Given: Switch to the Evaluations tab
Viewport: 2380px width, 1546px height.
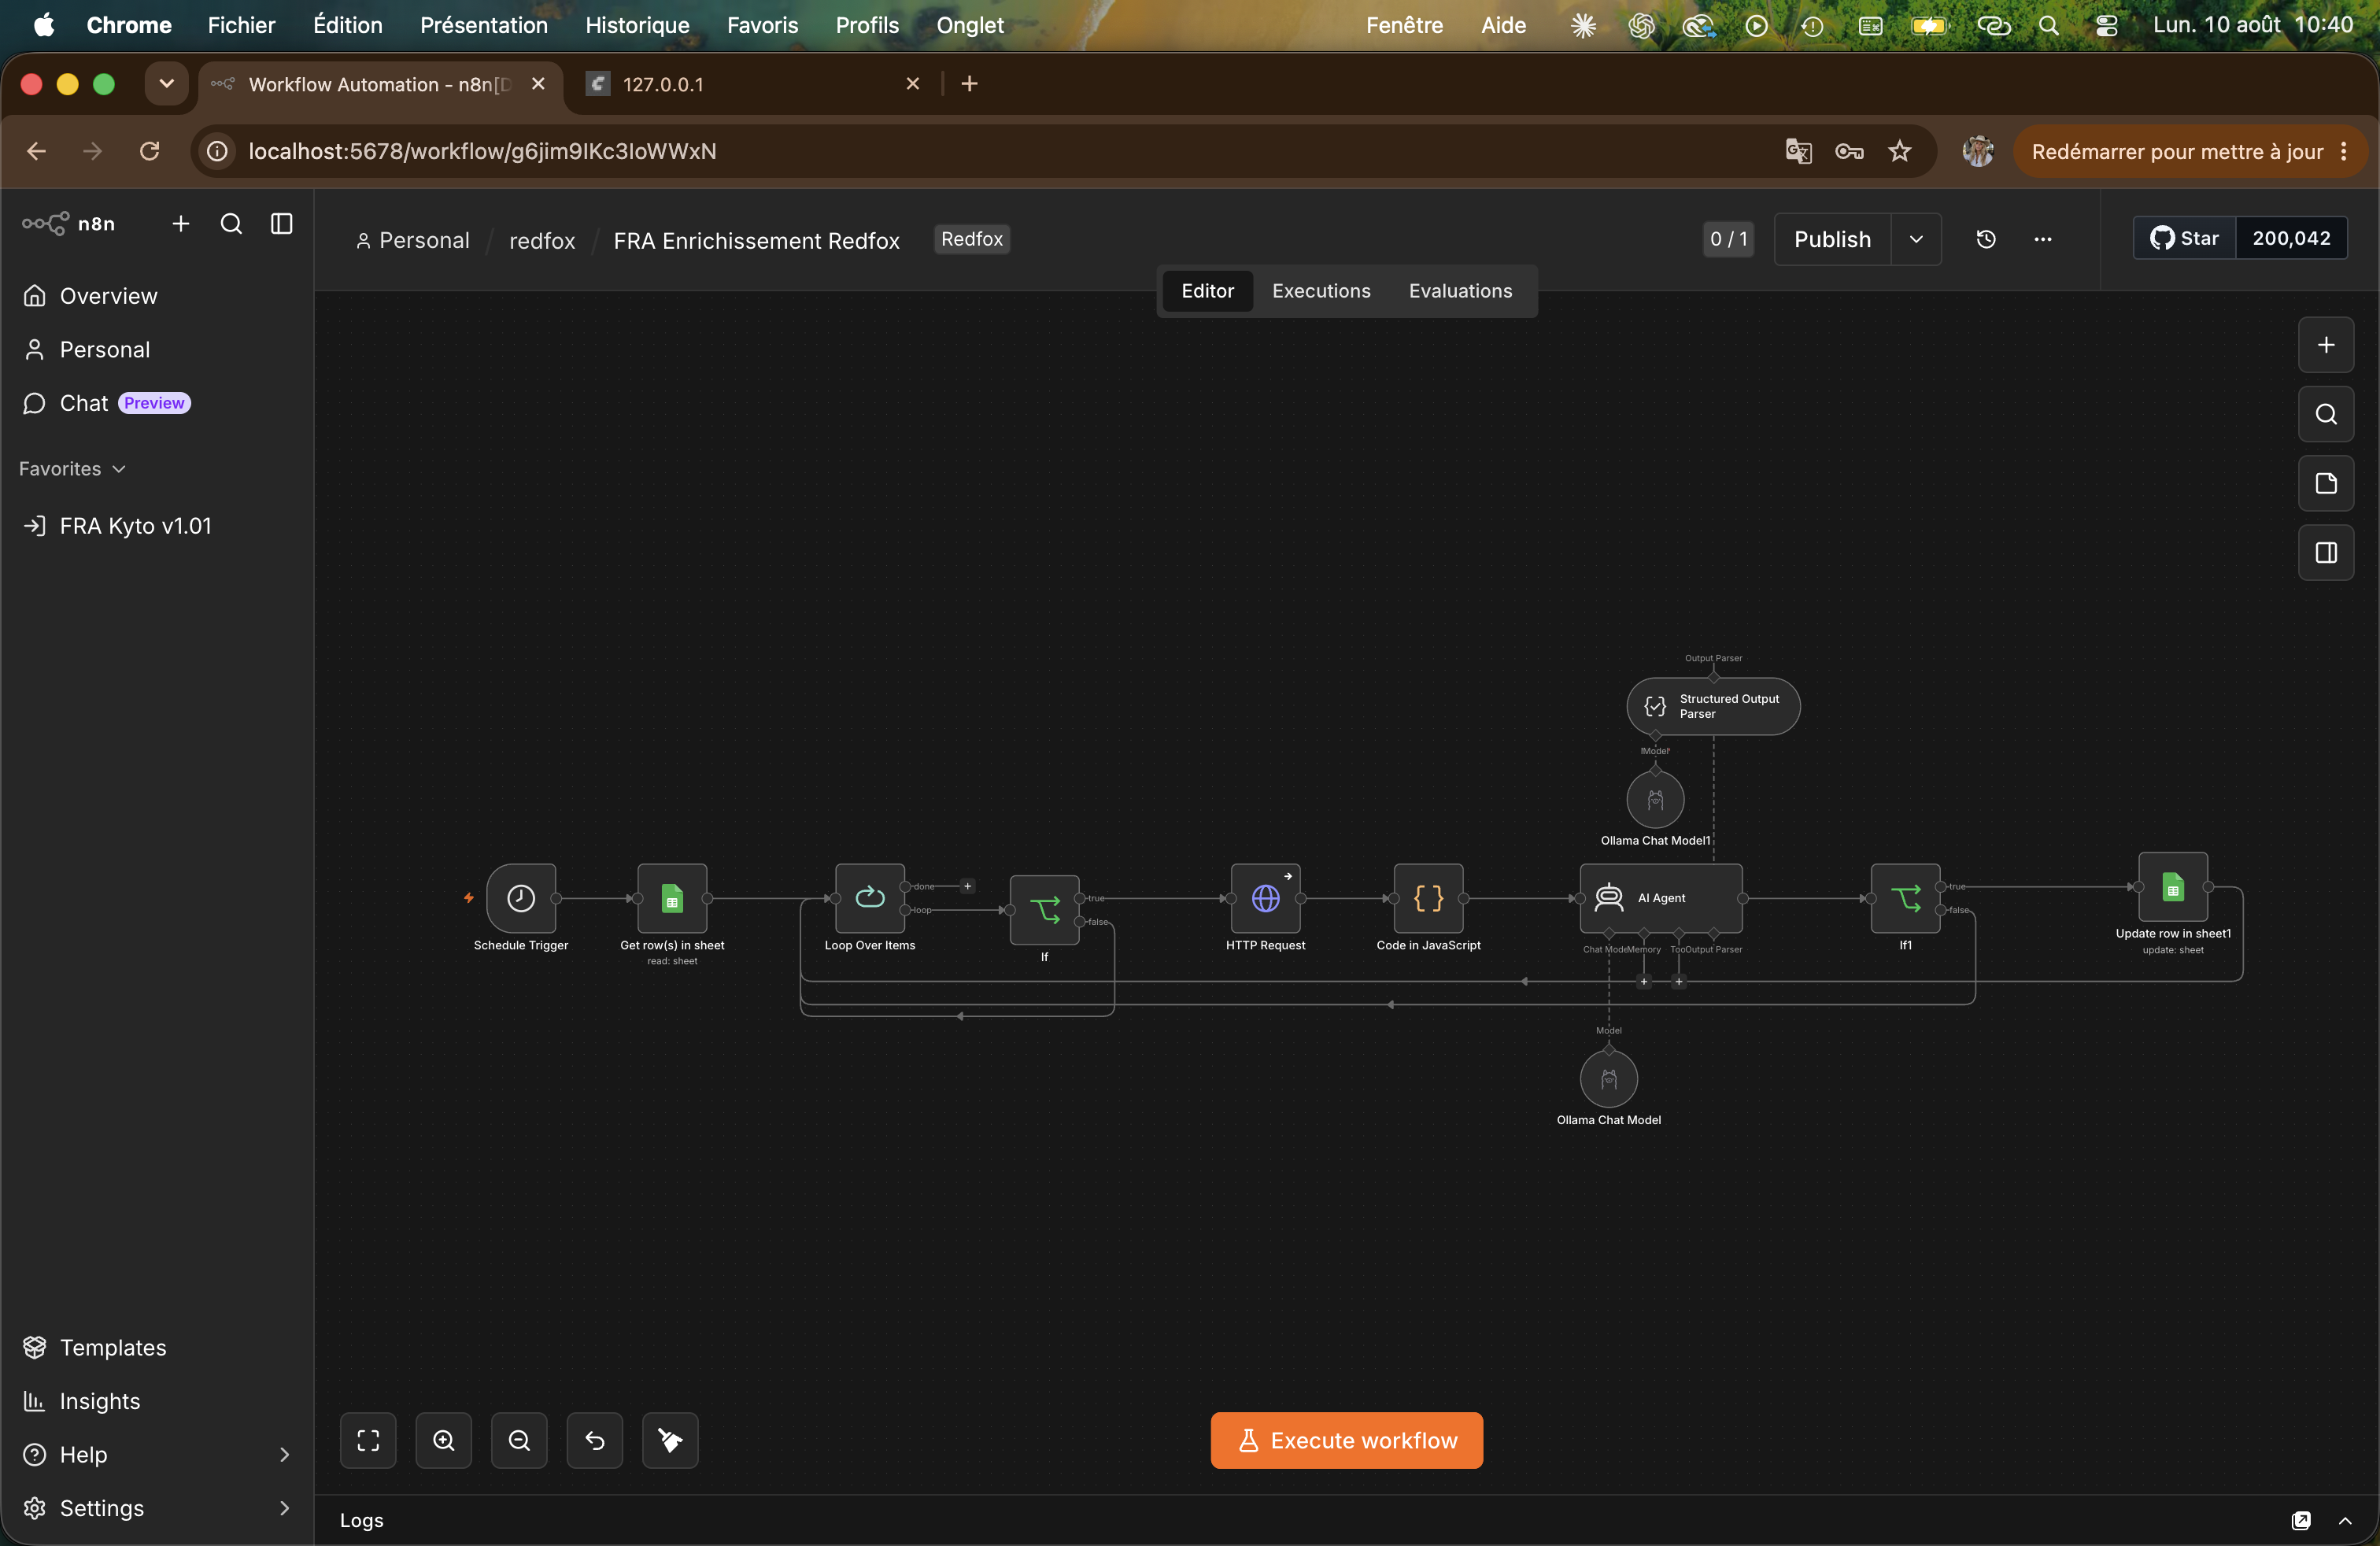Looking at the screenshot, I should [x=1460, y=291].
